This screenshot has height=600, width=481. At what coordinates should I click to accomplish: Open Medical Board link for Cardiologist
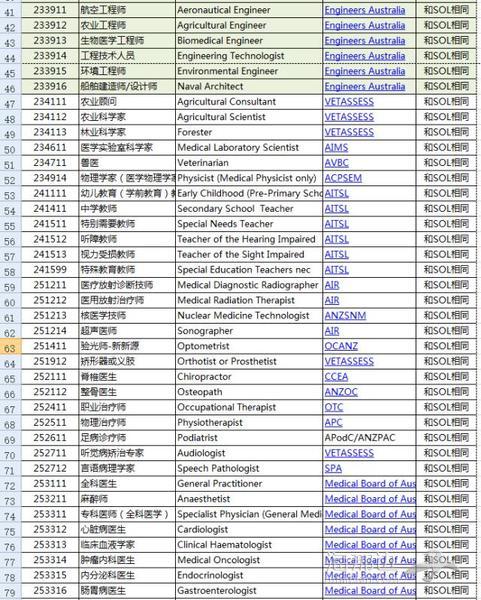[x=370, y=530]
